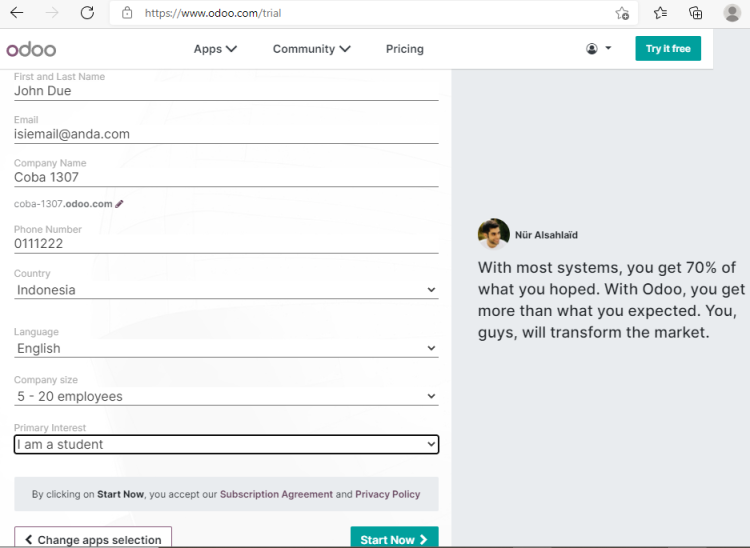Viewport: 750px width, 548px height.
Task: Click the Start Now button
Action: pyautogui.click(x=394, y=537)
